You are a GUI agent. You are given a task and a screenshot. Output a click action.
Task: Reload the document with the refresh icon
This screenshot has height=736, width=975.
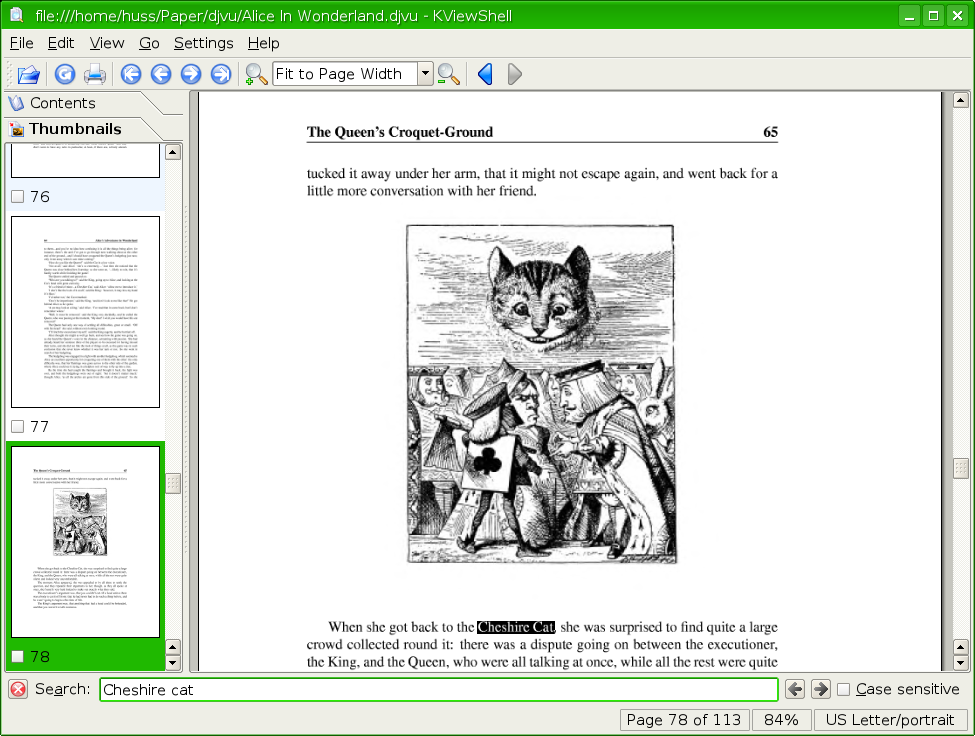pos(65,75)
